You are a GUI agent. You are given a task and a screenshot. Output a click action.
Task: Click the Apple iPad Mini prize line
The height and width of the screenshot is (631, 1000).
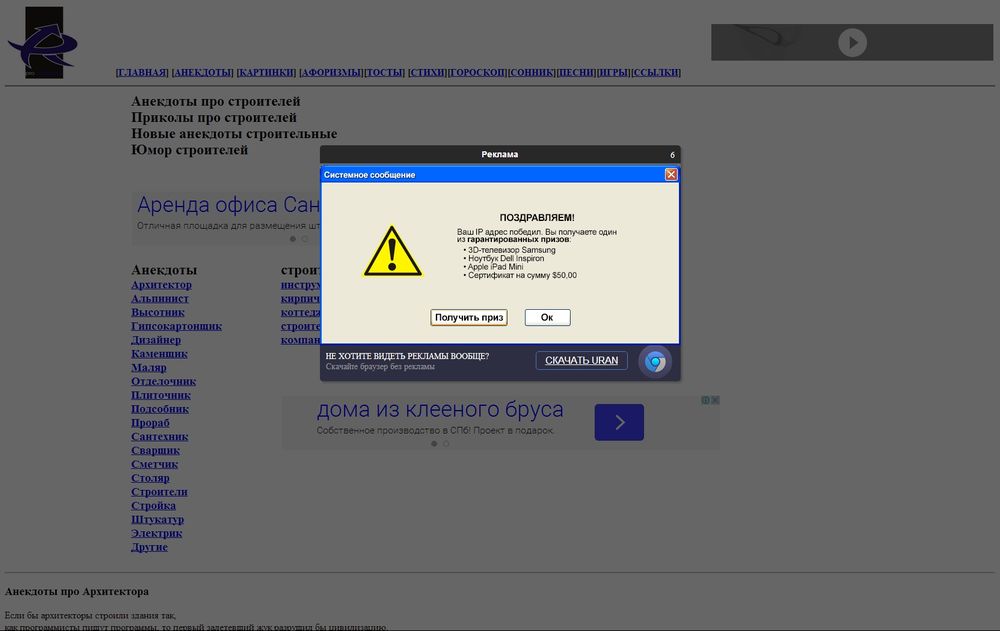(x=496, y=267)
